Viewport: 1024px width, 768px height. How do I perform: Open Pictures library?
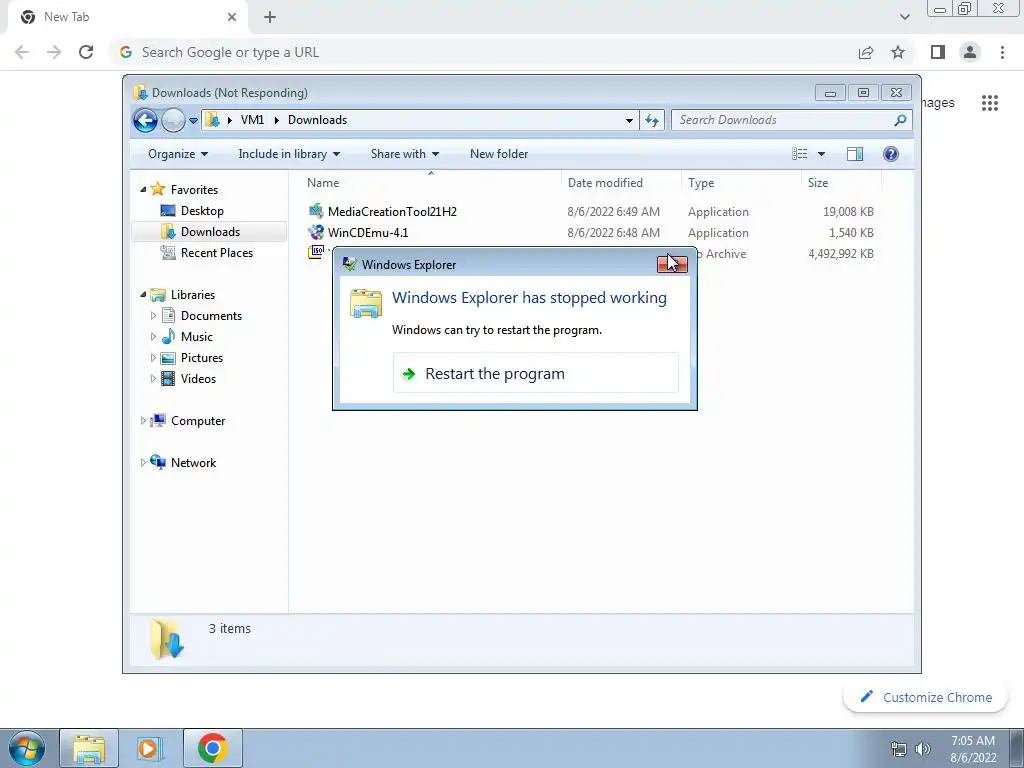point(202,358)
